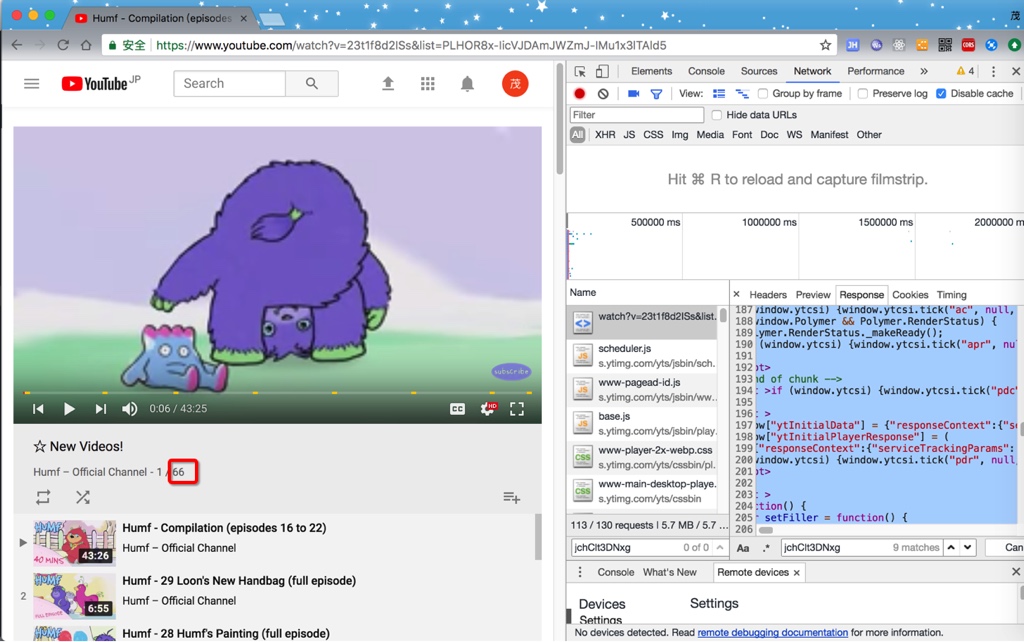Click the YouTube search magnifier button
The image size is (1024, 642).
[312, 84]
